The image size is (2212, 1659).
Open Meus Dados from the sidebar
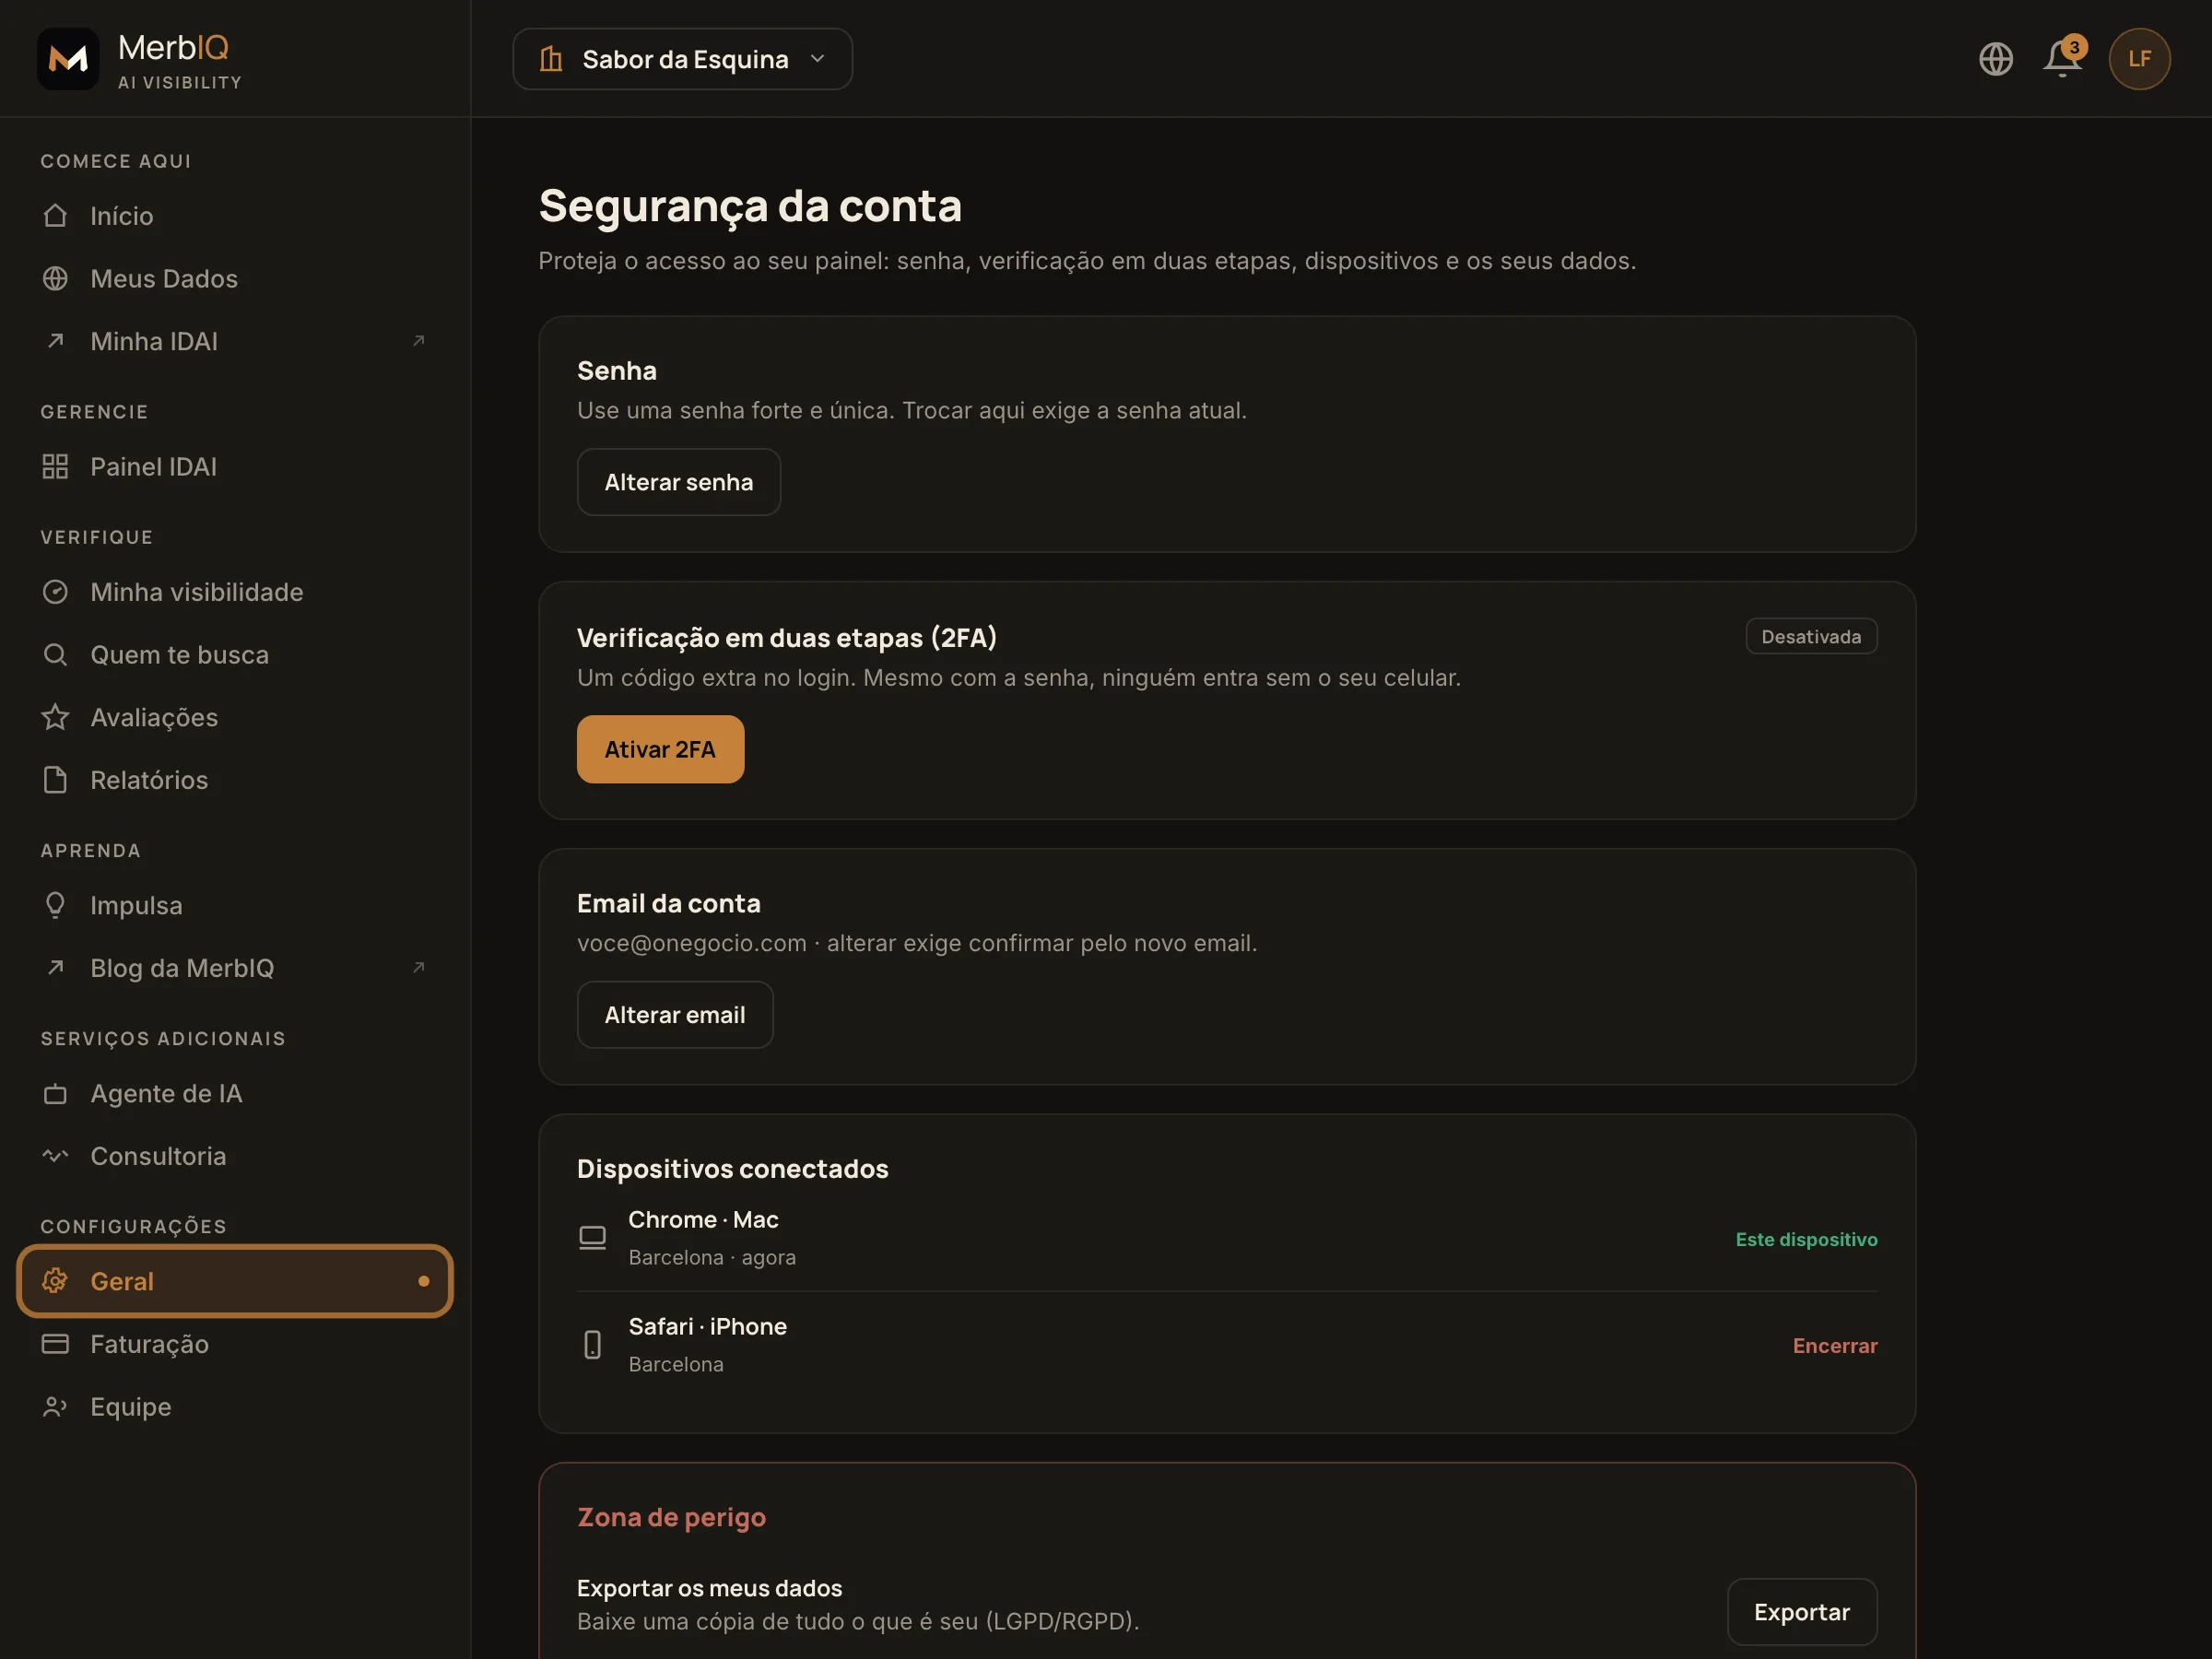point(235,278)
